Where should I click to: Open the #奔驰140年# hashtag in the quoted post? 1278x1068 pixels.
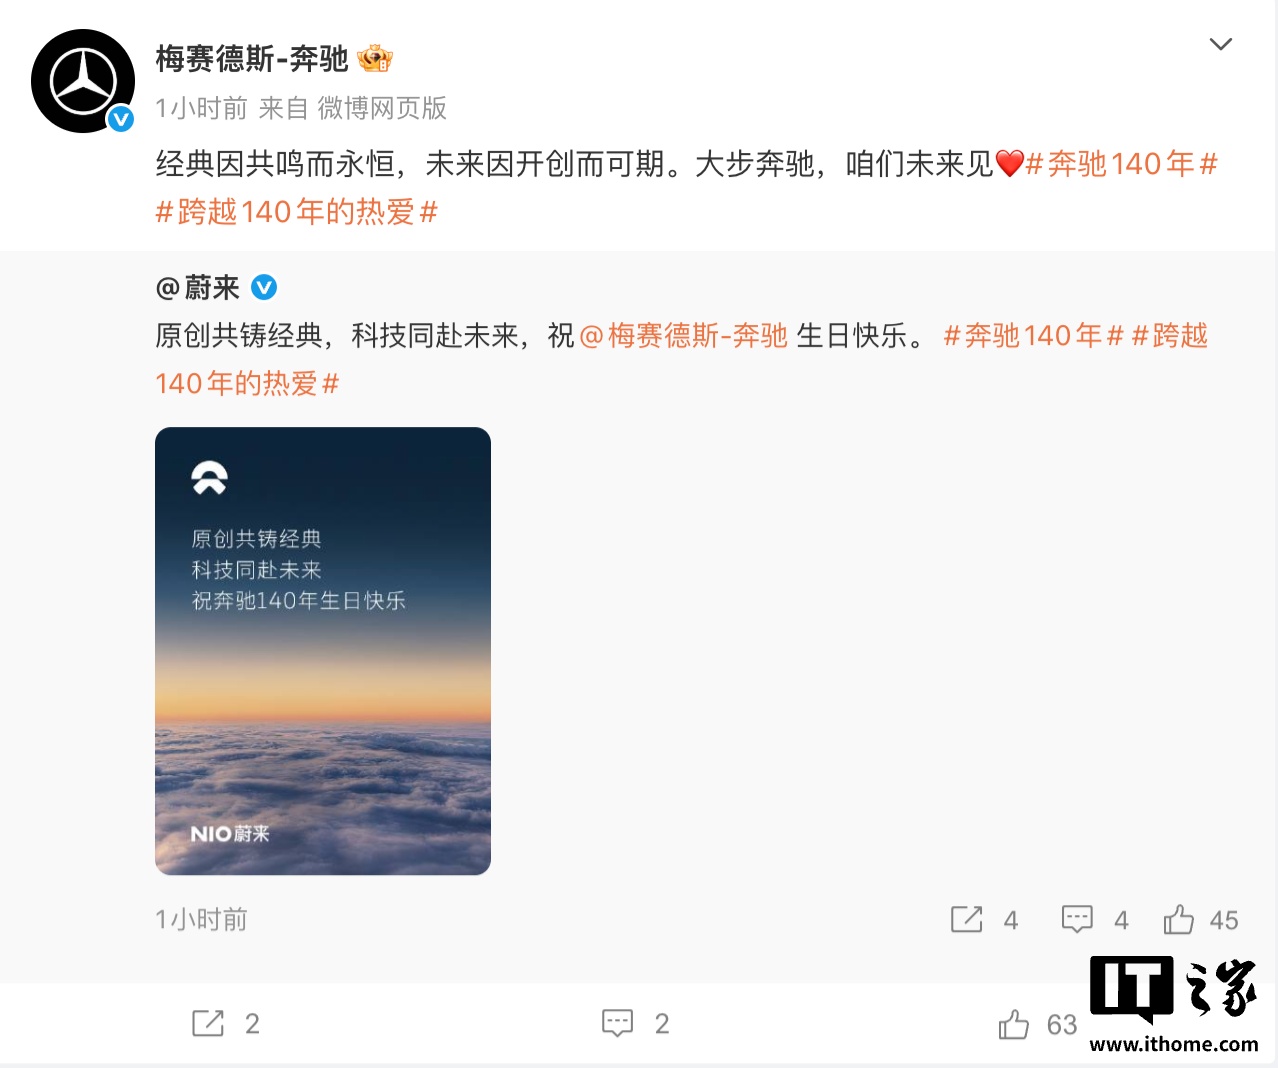pyautogui.click(x=1034, y=336)
